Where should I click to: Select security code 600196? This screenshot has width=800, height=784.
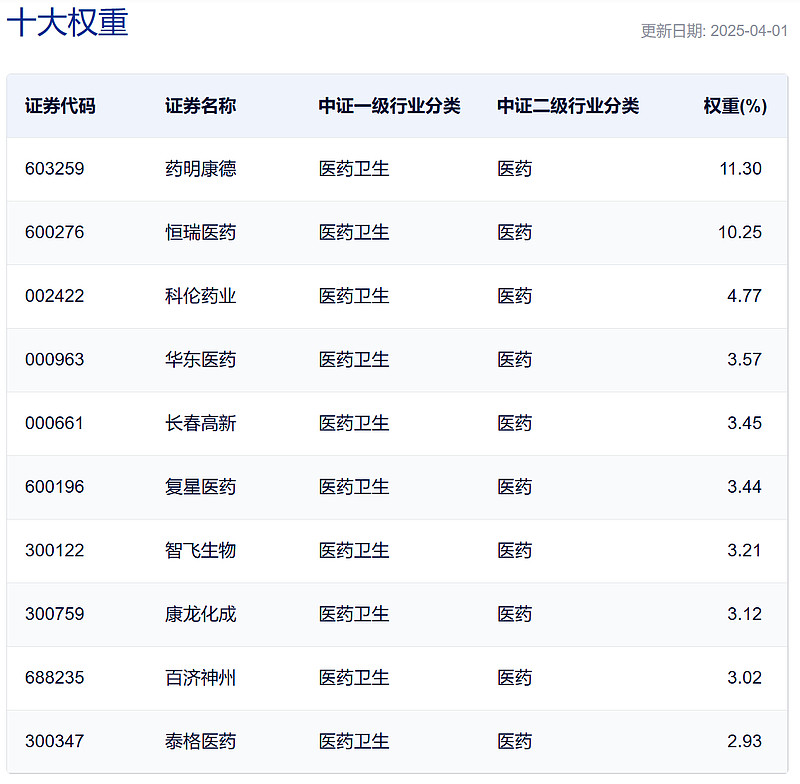coord(55,487)
